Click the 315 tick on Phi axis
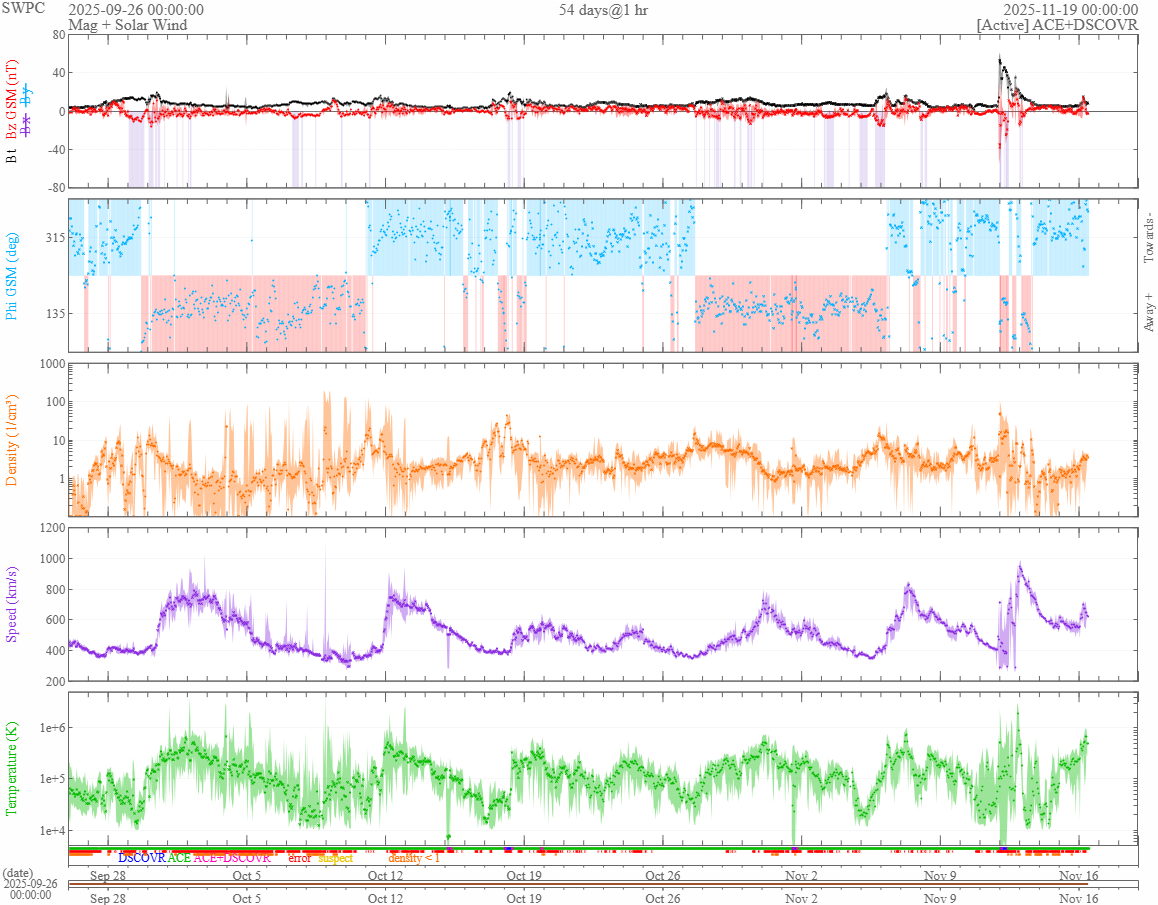Image resolution: width=1158 pixels, height=905 pixels. pyautogui.click(x=55, y=237)
